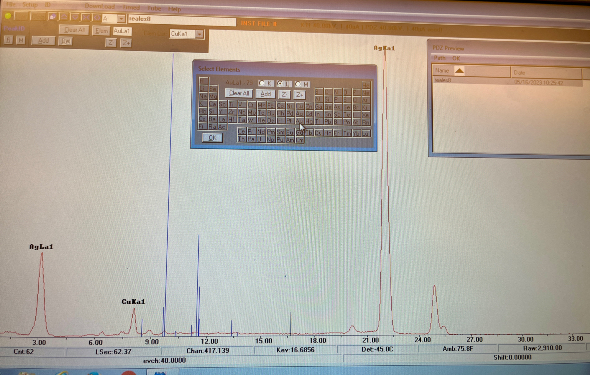Select the M line radio button
Viewport: 590px width, 375px height.
(302, 84)
